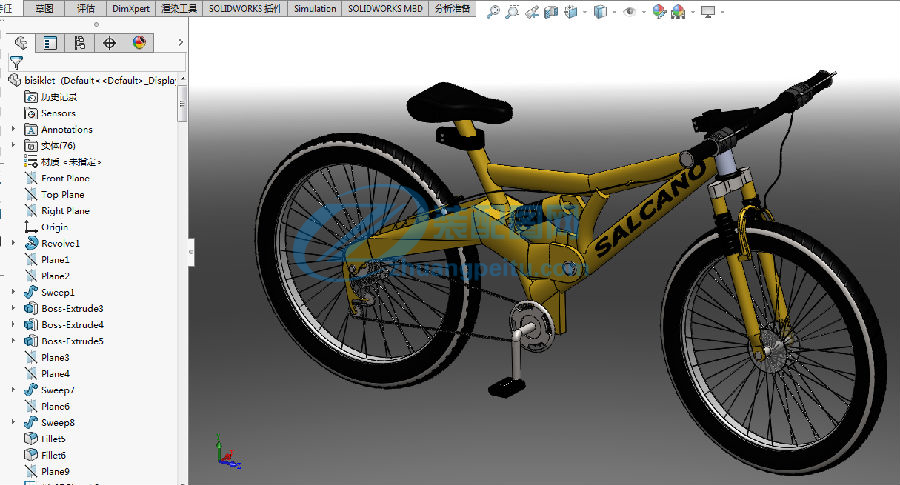Click the feature tree filter funnel icon
The height and width of the screenshot is (485, 900).
coord(16,63)
